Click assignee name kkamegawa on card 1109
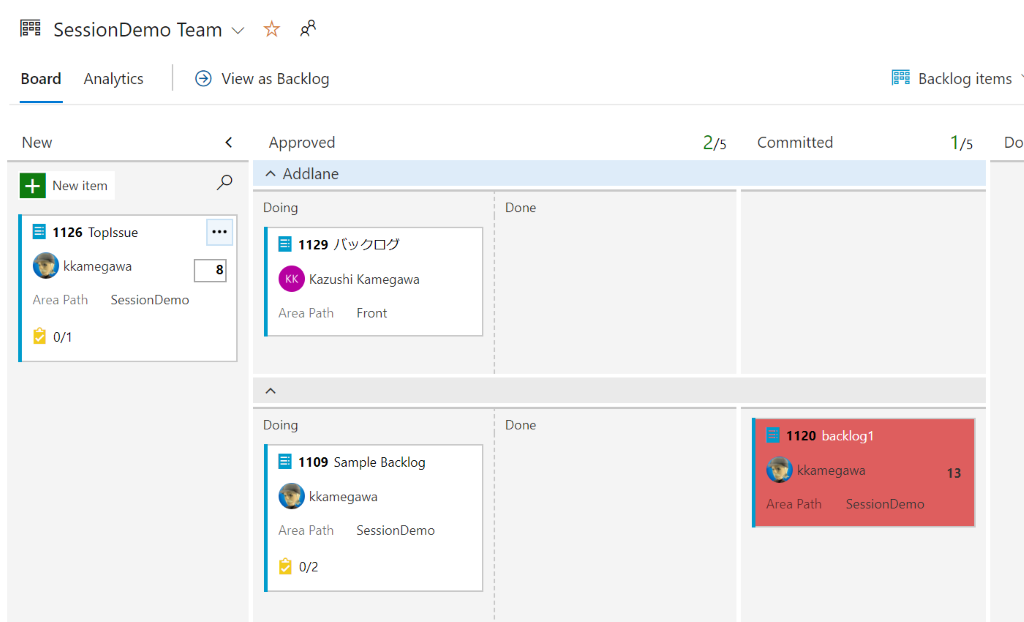This screenshot has width=1024, height=622. pyautogui.click(x=343, y=497)
